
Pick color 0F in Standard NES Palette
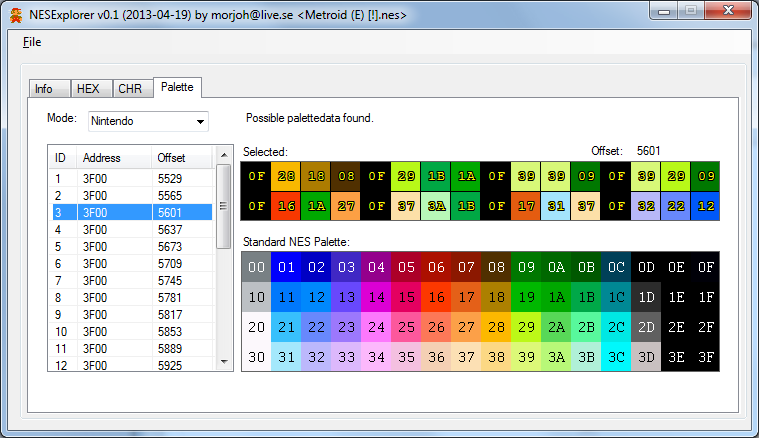(706, 267)
